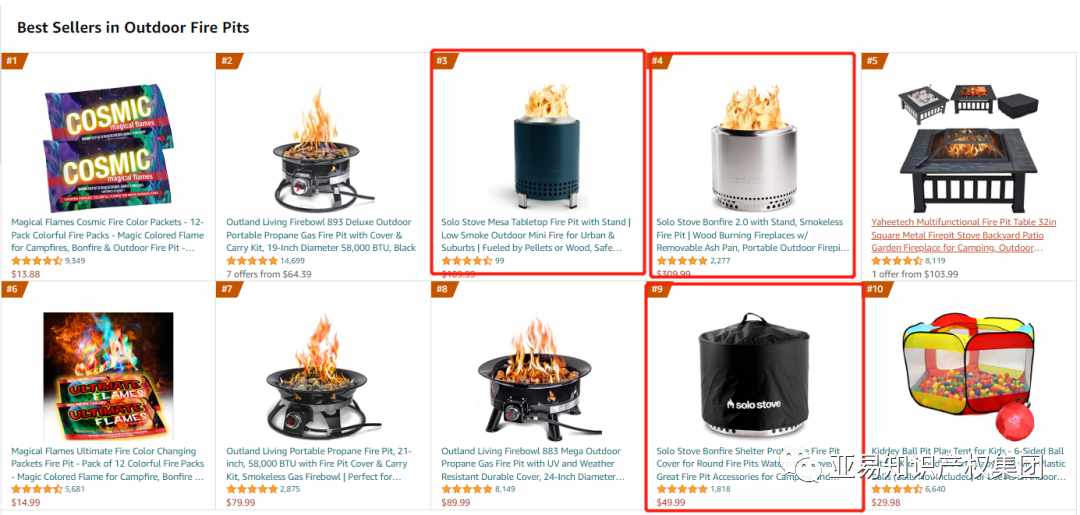Image resolution: width=1080 pixels, height=515 pixels.
Task: Open the black Solo Stove Shelter cover image
Action: pos(754,376)
